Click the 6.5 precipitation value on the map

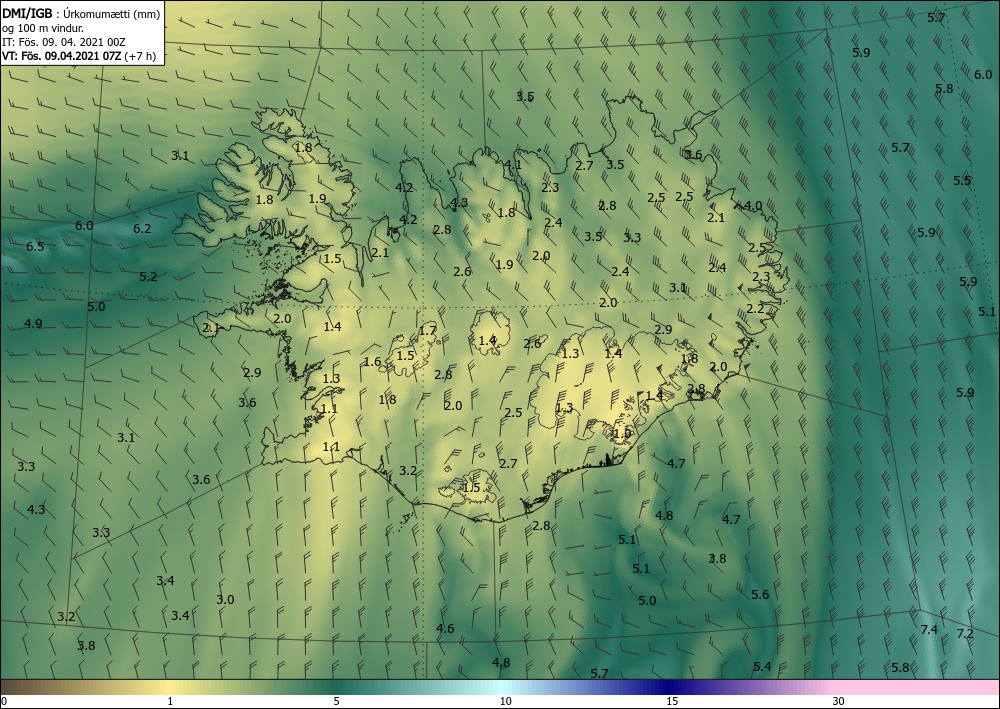pyautogui.click(x=35, y=247)
